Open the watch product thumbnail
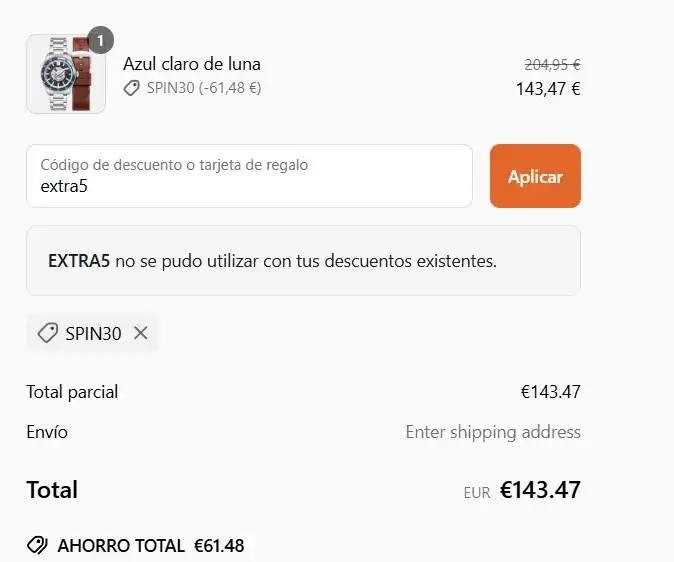The image size is (674, 562). pos(65,75)
